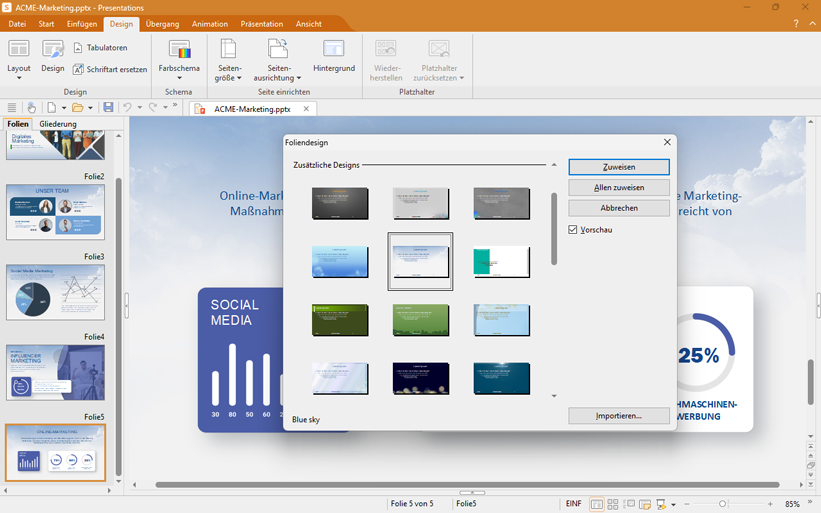This screenshot has width=821, height=513.
Task: Click Schriftart ersetzen icon
Action: coord(78,69)
